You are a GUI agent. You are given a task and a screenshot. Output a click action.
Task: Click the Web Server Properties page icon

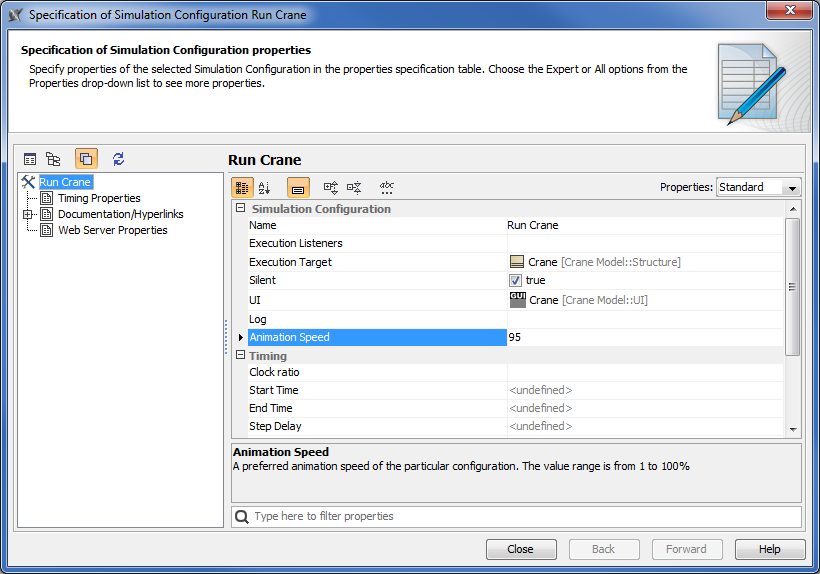[47, 230]
